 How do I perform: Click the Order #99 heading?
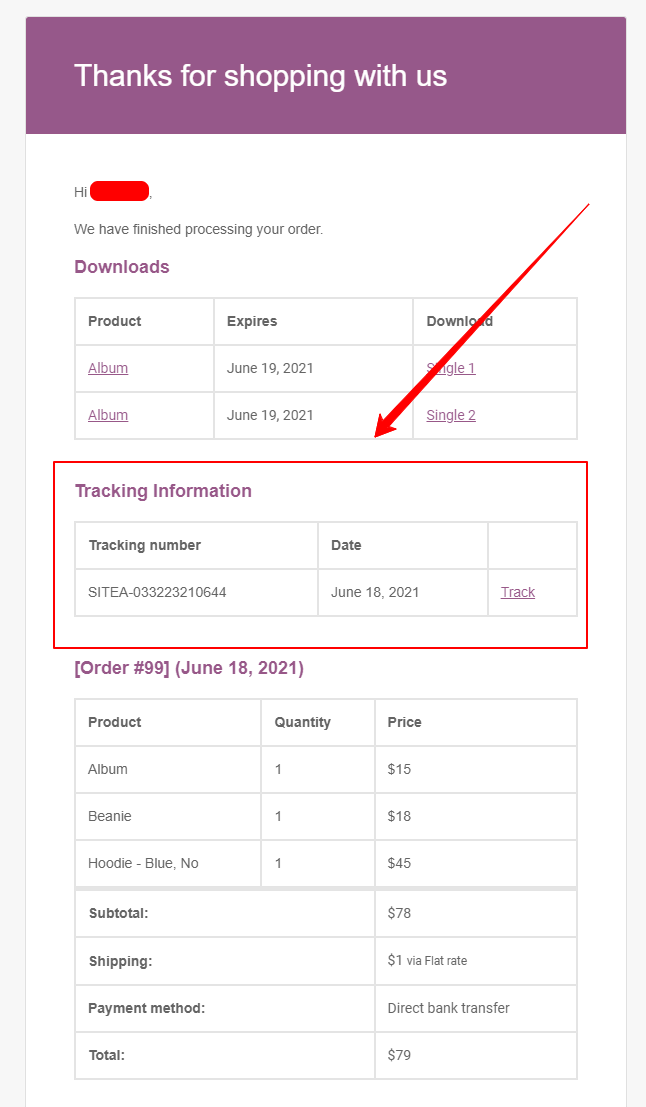coord(189,668)
